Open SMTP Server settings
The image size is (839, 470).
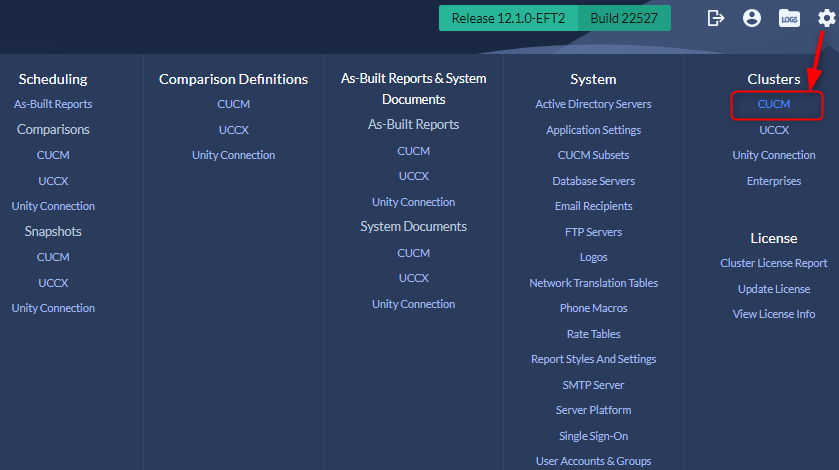tap(593, 385)
